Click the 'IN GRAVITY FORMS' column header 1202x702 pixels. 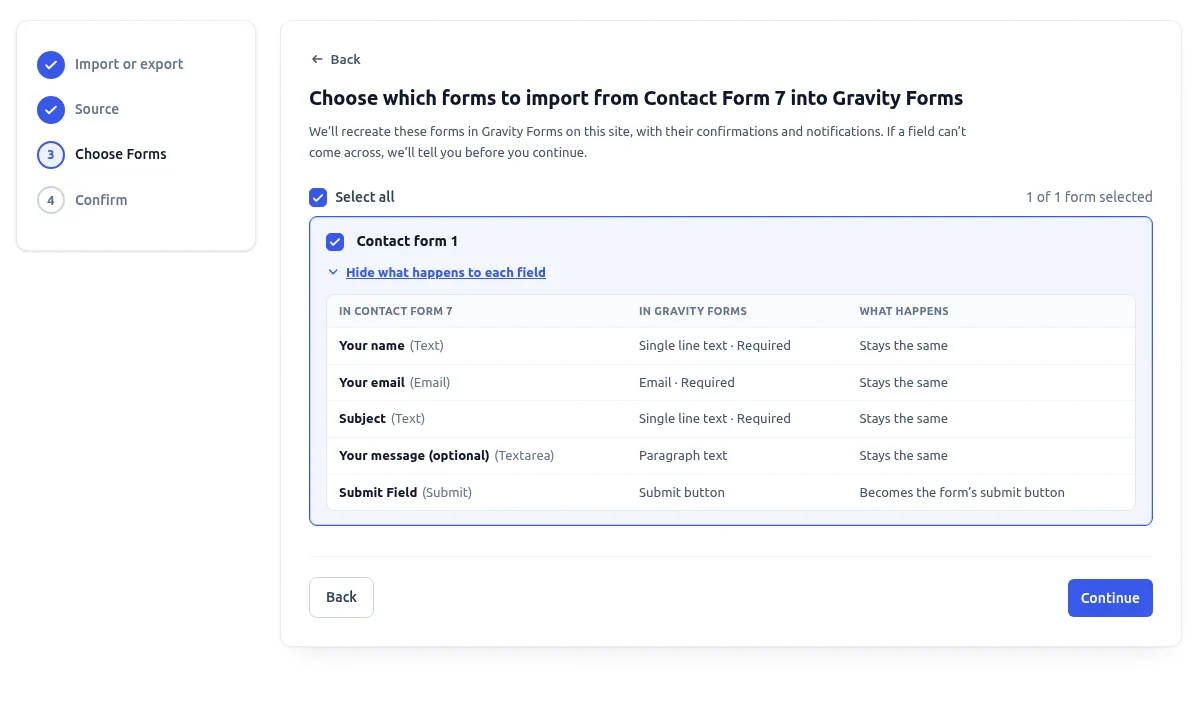coord(693,311)
